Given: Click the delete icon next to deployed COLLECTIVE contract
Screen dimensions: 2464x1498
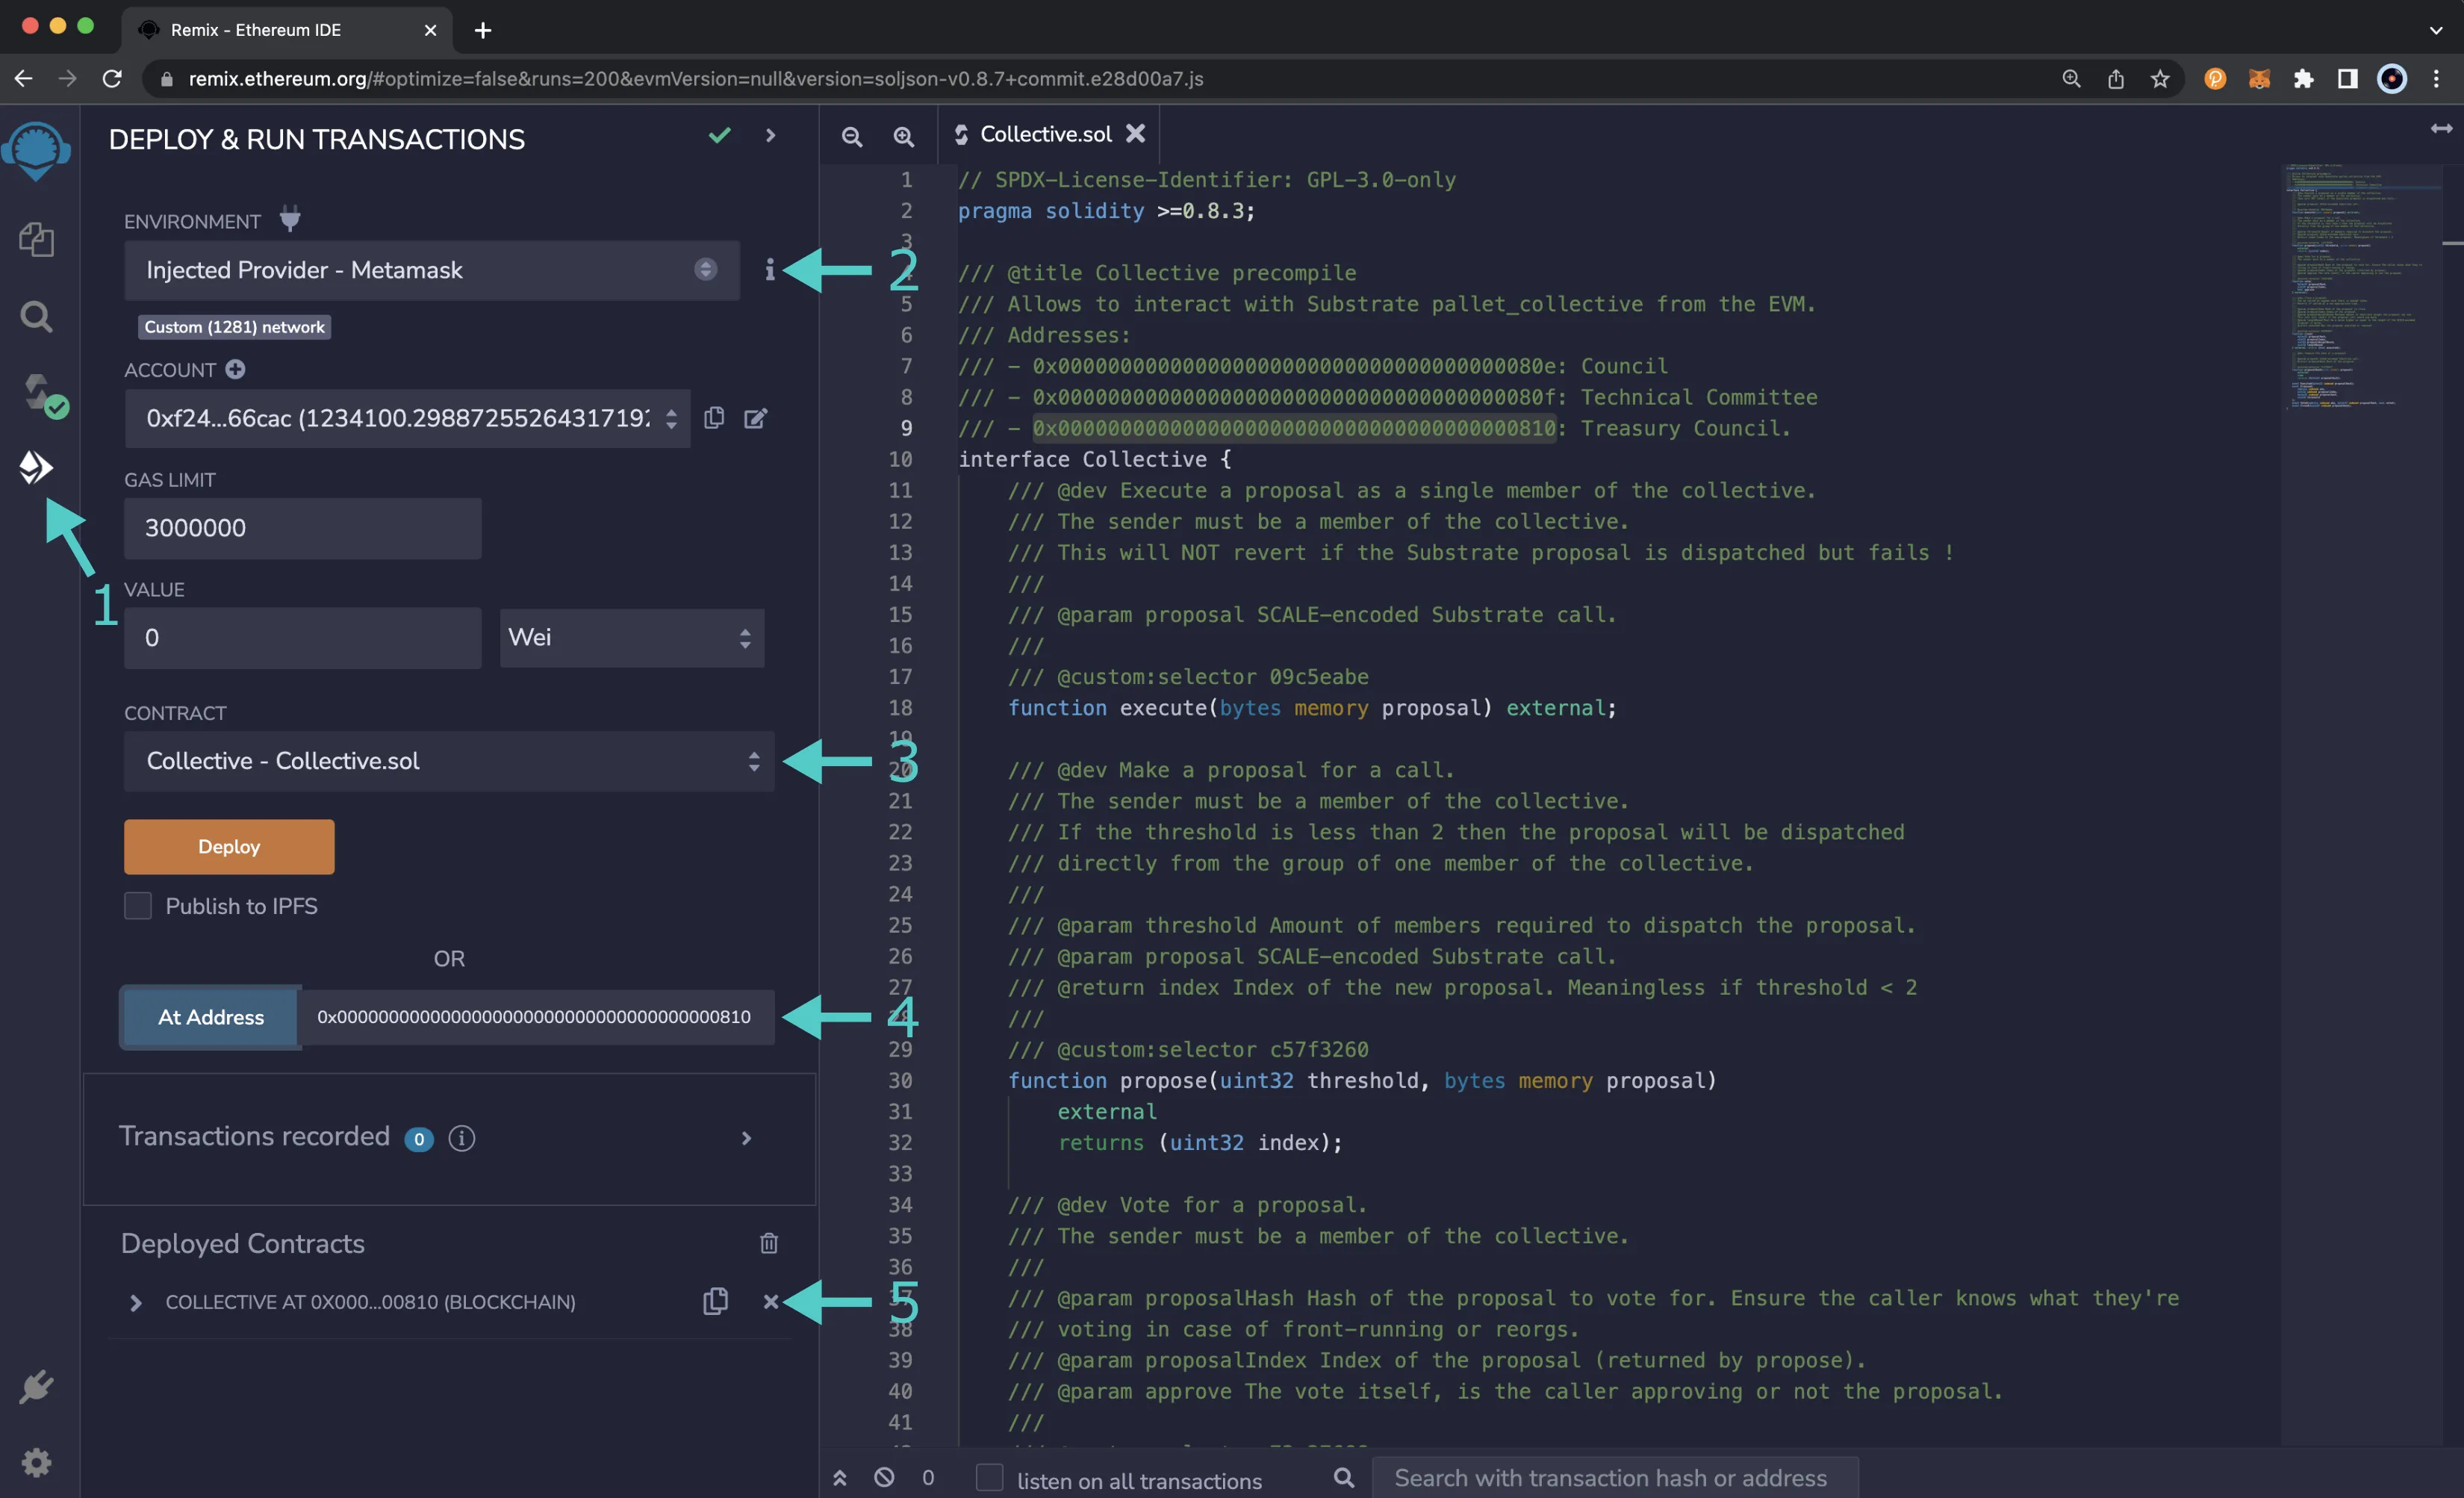Looking at the screenshot, I should pos(771,1301).
